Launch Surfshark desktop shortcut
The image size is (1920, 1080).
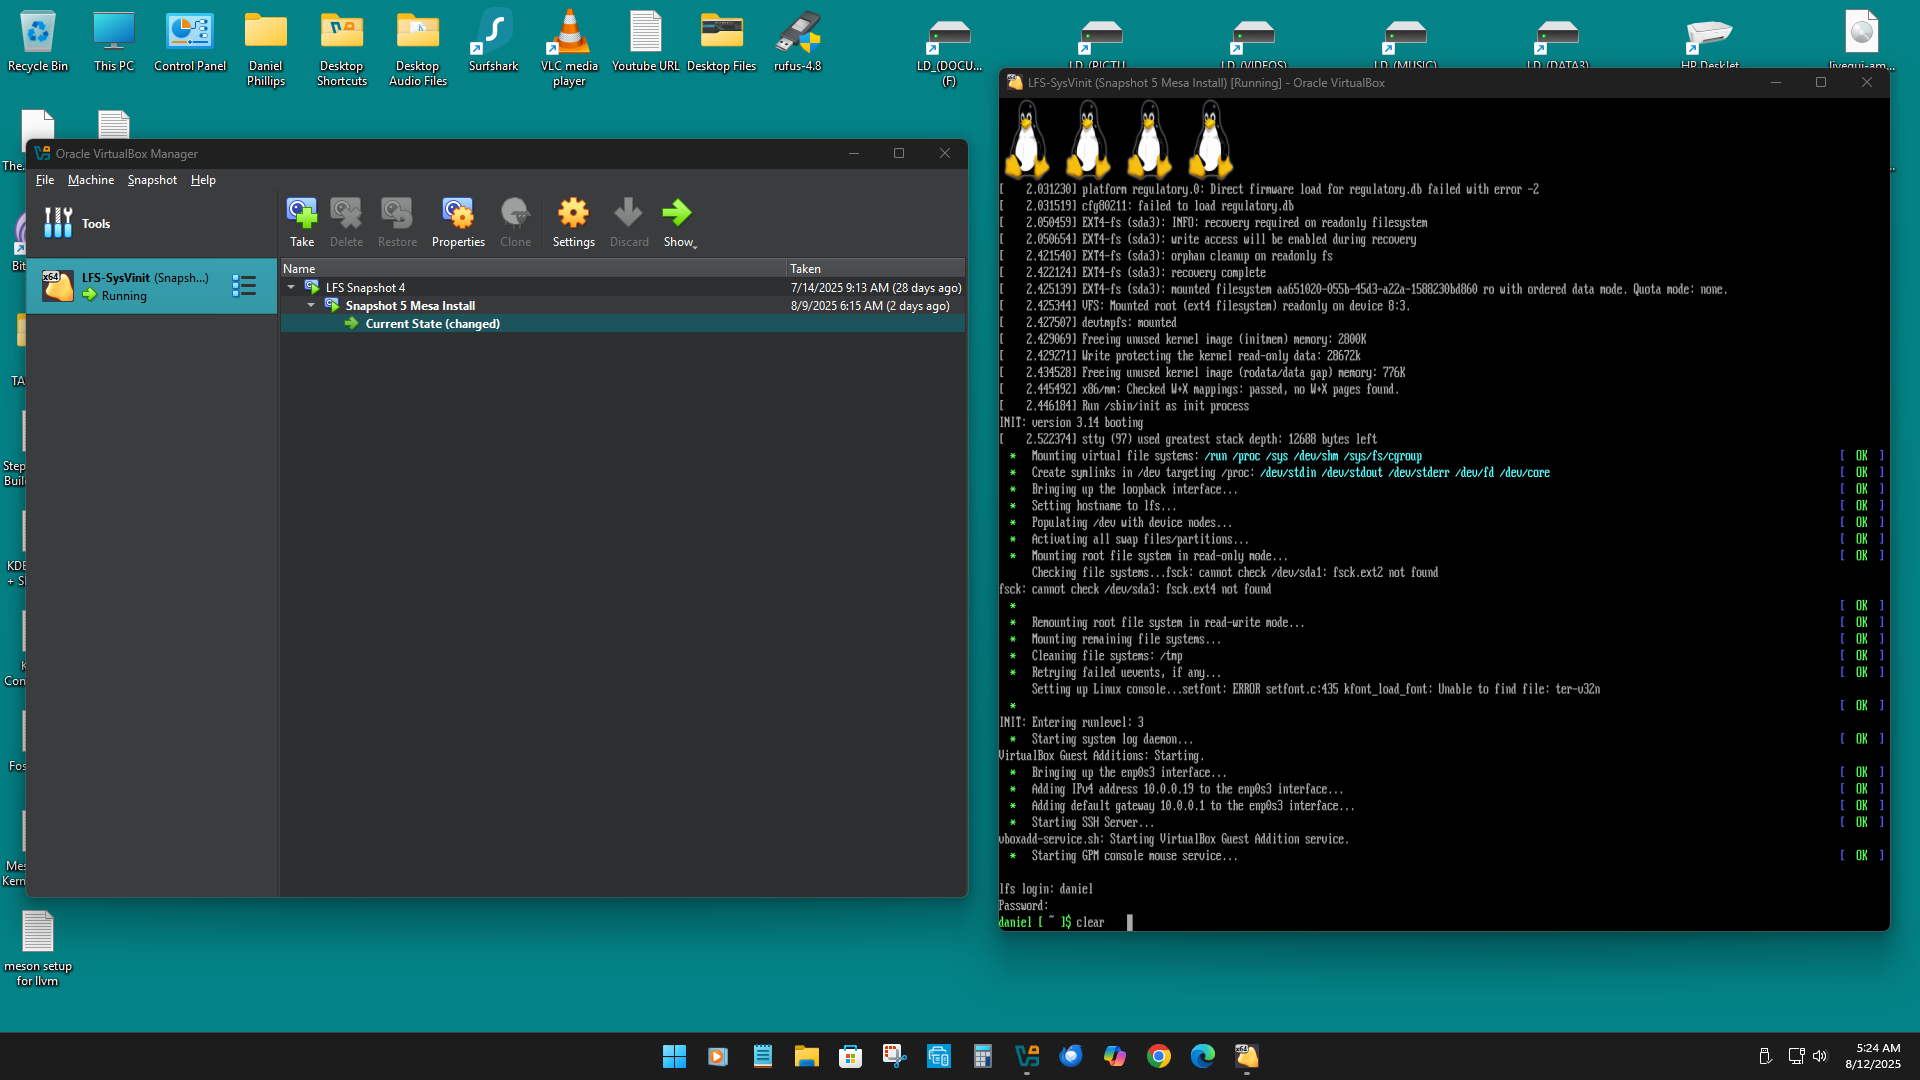[x=493, y=33]
